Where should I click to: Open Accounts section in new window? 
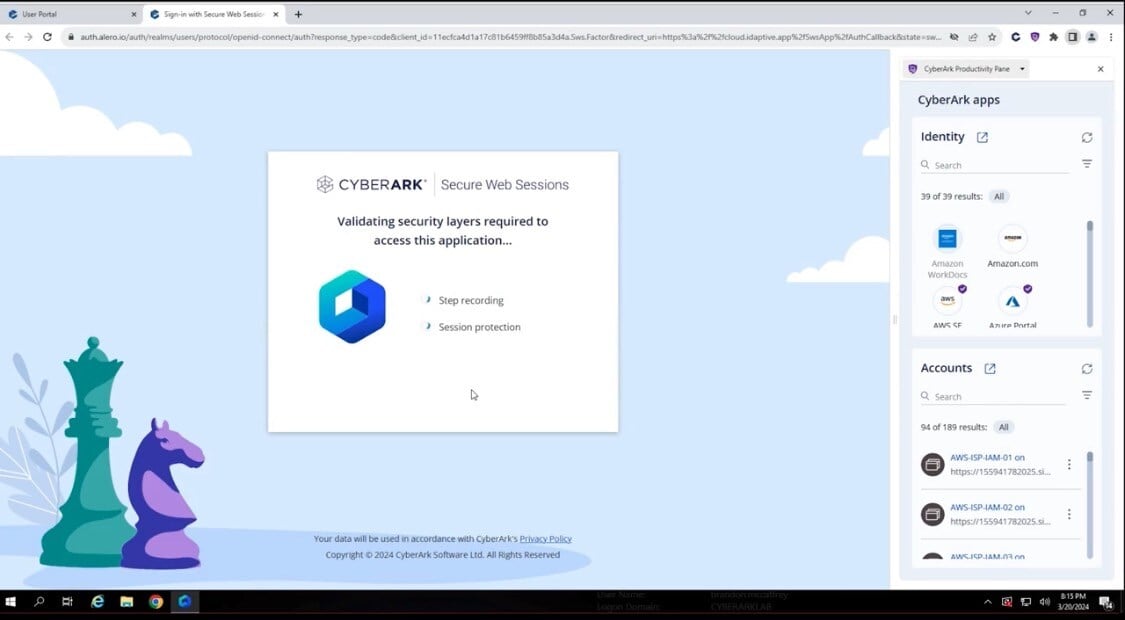990,368
